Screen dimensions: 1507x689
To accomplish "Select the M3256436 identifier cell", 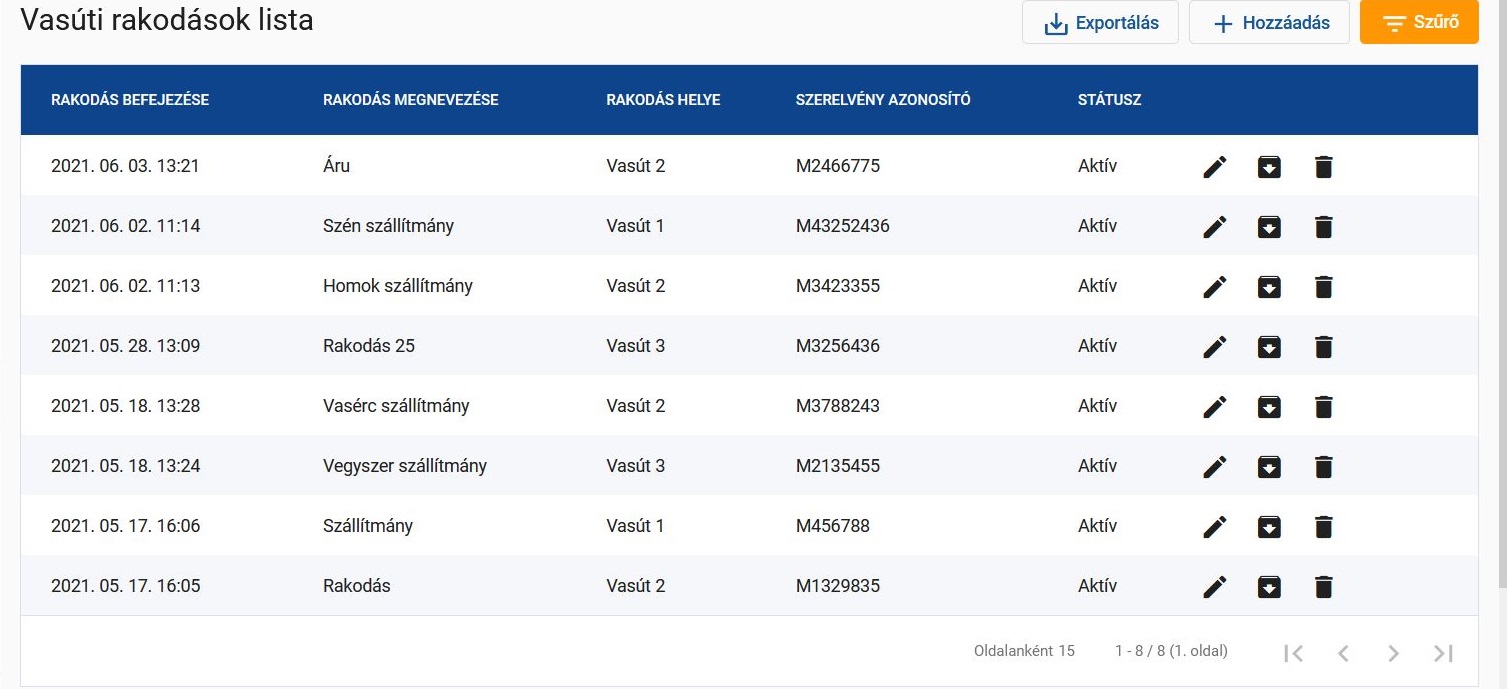I will [838, 346].
